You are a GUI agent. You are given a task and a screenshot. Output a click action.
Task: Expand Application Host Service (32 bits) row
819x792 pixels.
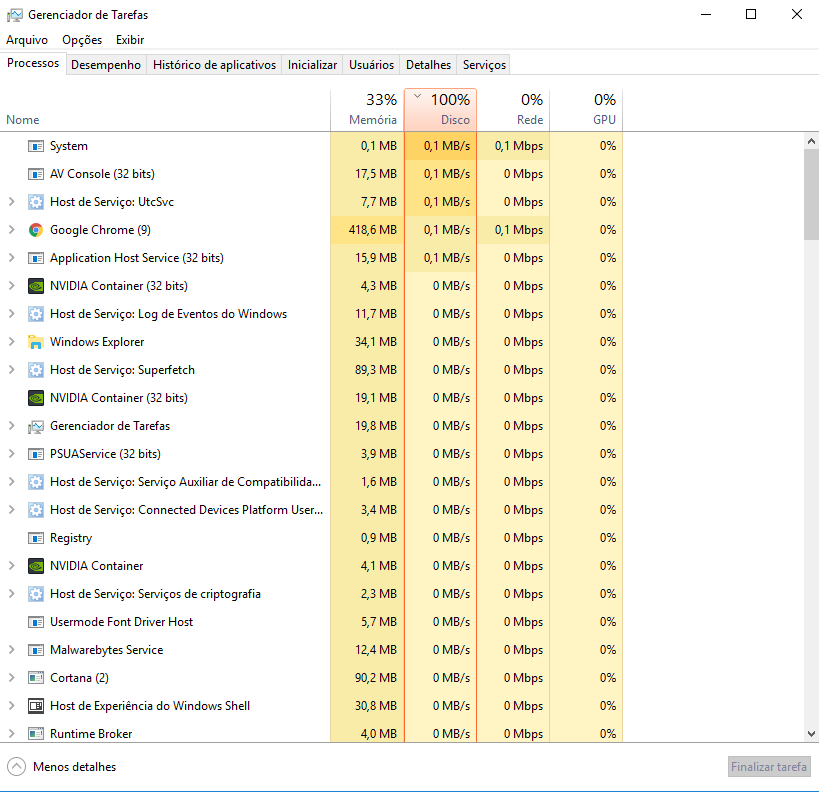coord(11,258)
